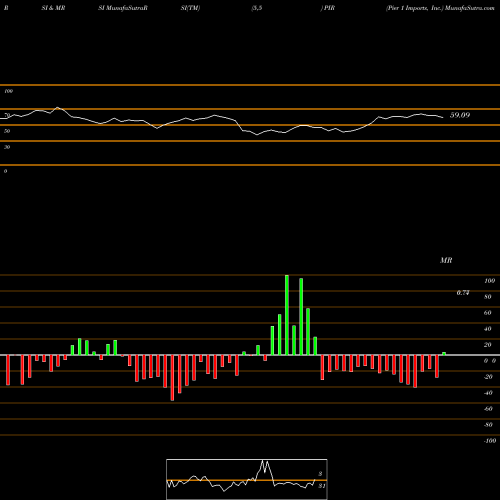Click the 'SI & MR' header text
Image resolution: width=500 pixels, height=500 pixels.
(53, 8)
